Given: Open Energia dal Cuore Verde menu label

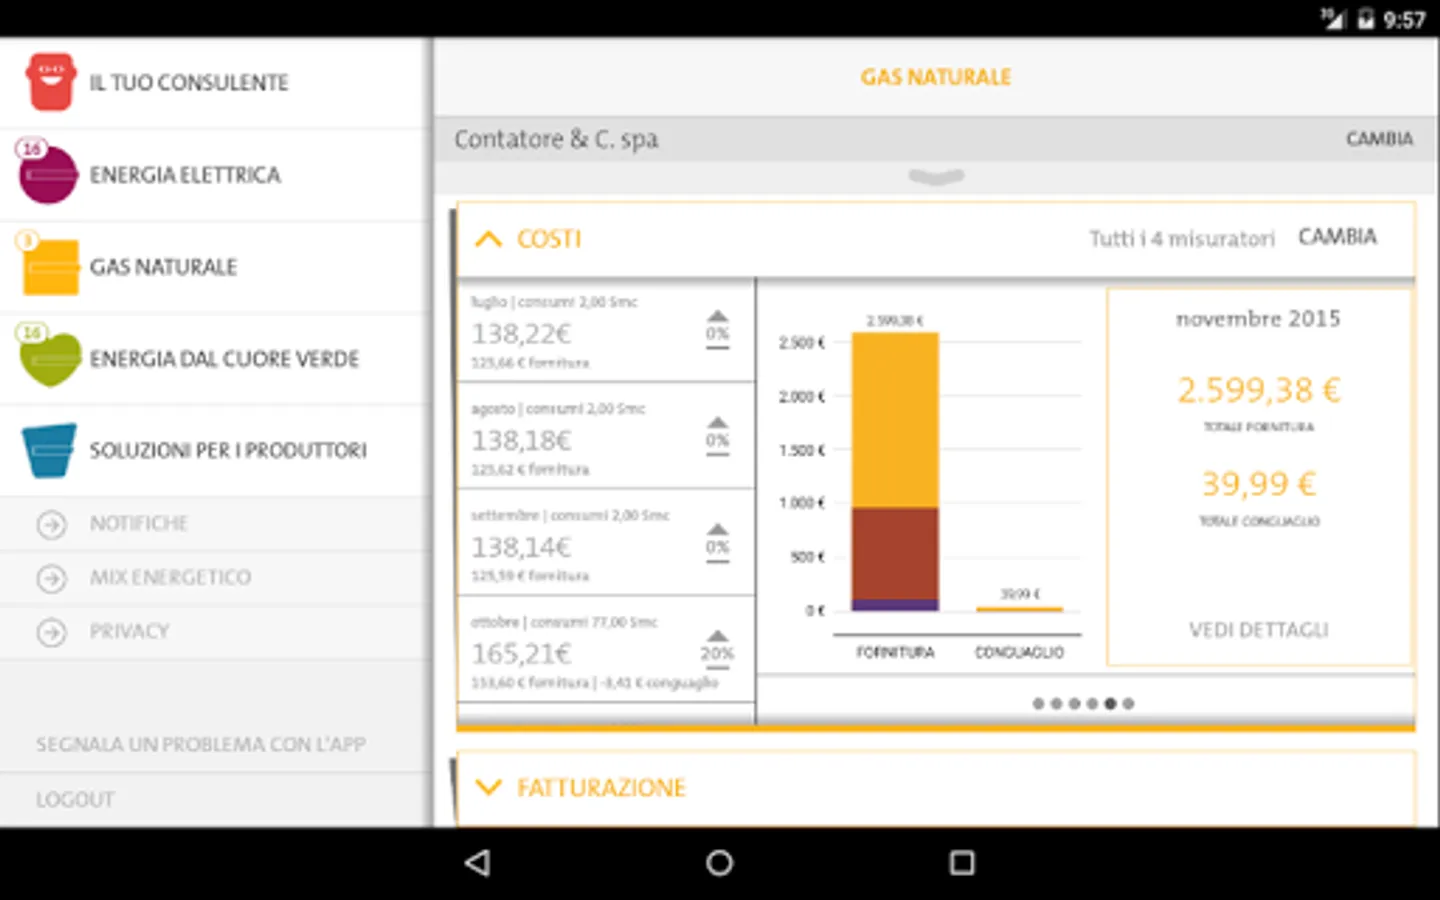Looking at the screenshot, I should (x=224, y=359).
